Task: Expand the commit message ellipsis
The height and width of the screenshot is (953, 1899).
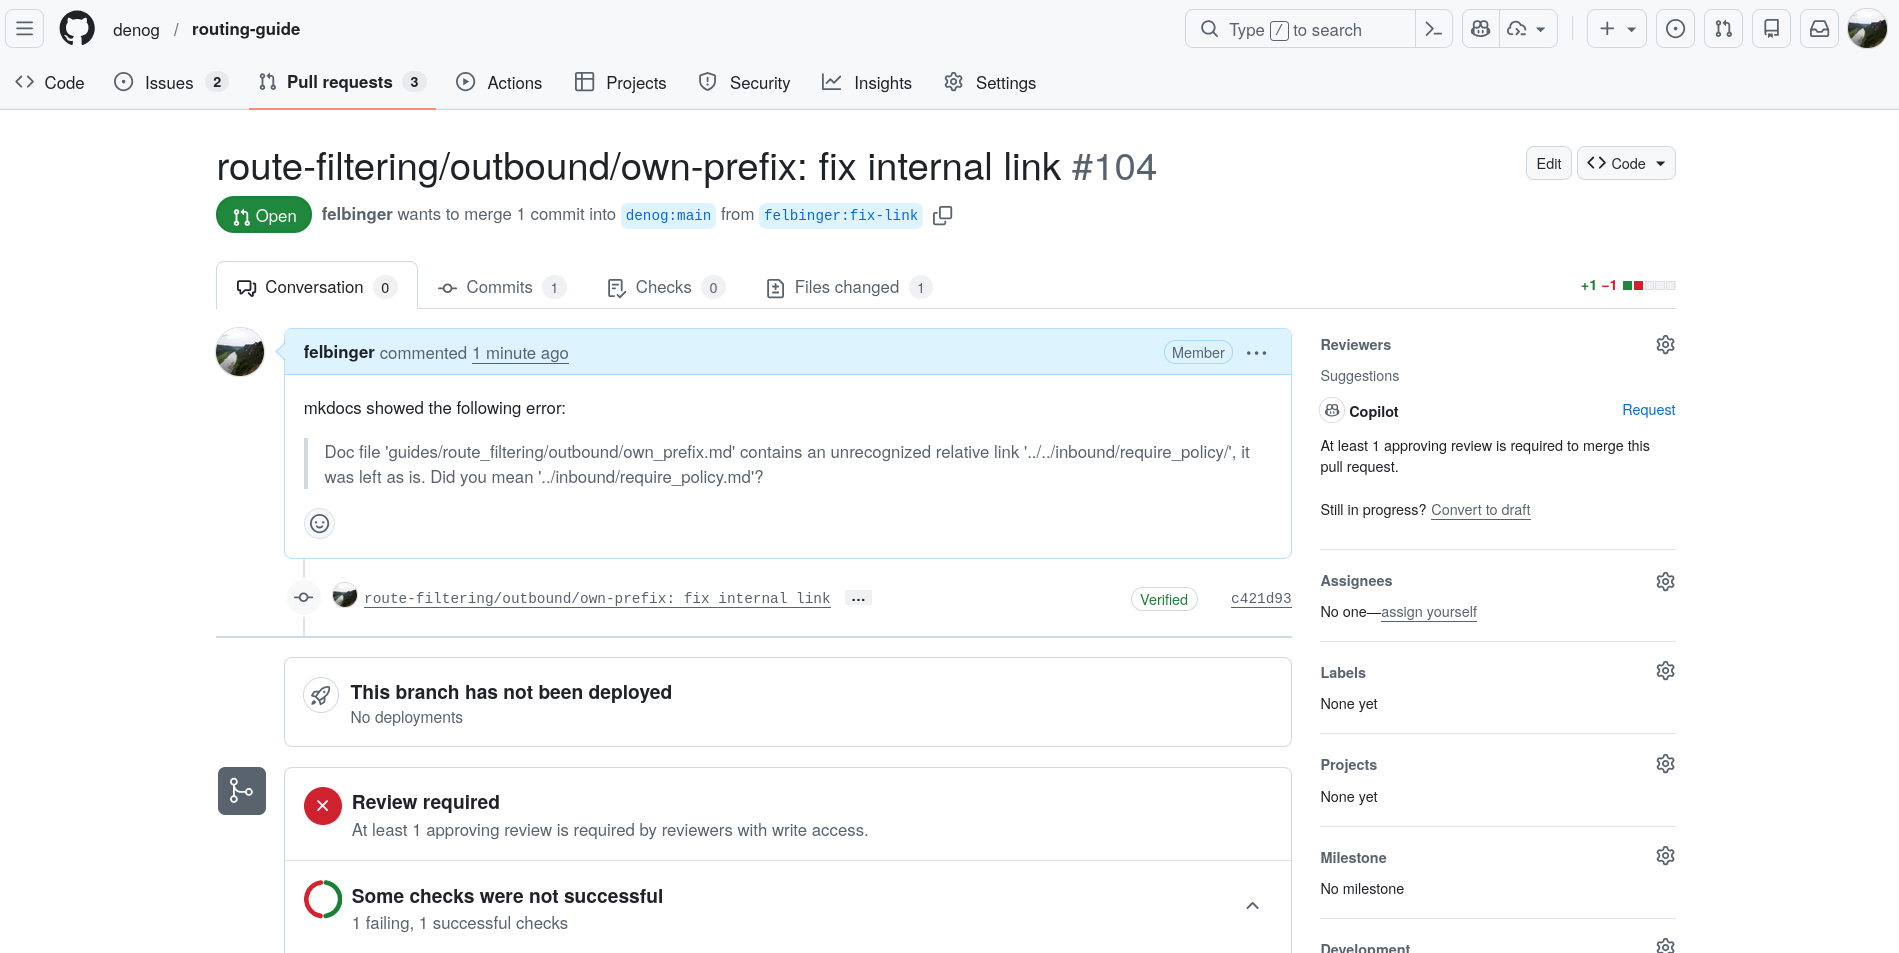Action: point(858,599)
